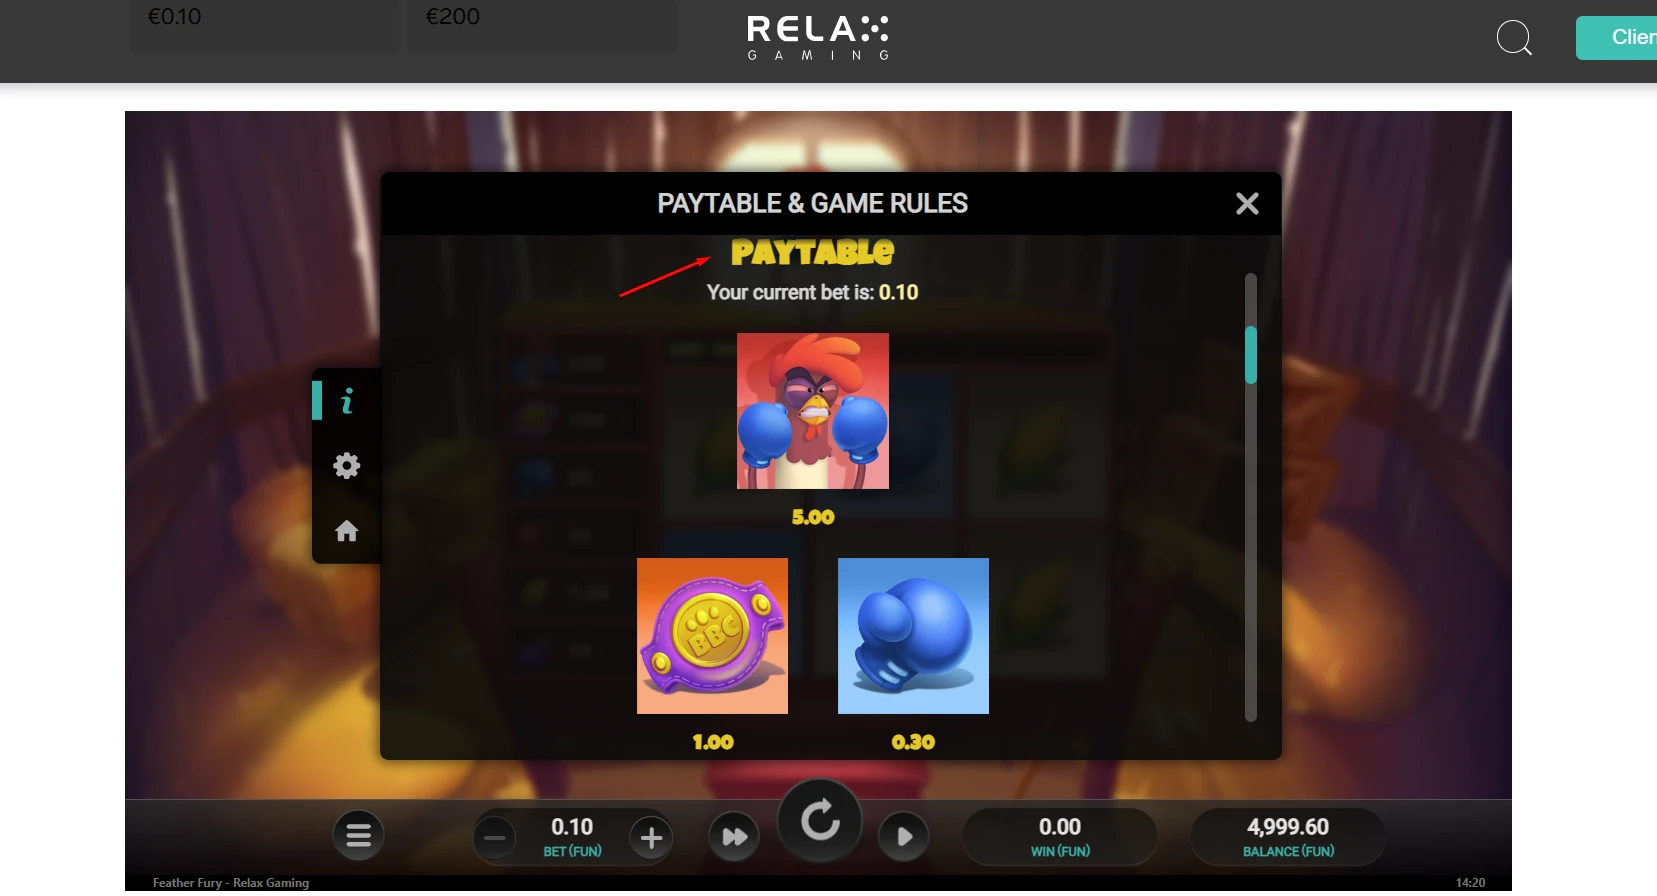The image size is (1657, 896).
Task: Select the BBC champion belt symbol
Action: (712, 636)
